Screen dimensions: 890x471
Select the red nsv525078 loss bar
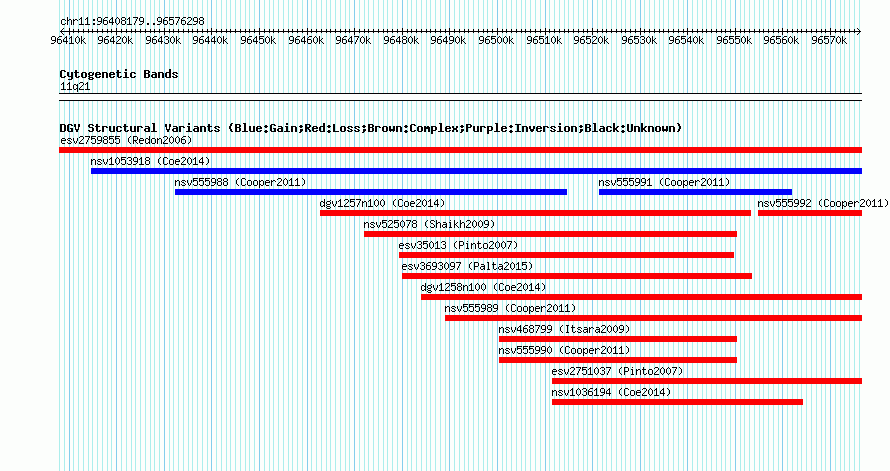pos(550,234)
